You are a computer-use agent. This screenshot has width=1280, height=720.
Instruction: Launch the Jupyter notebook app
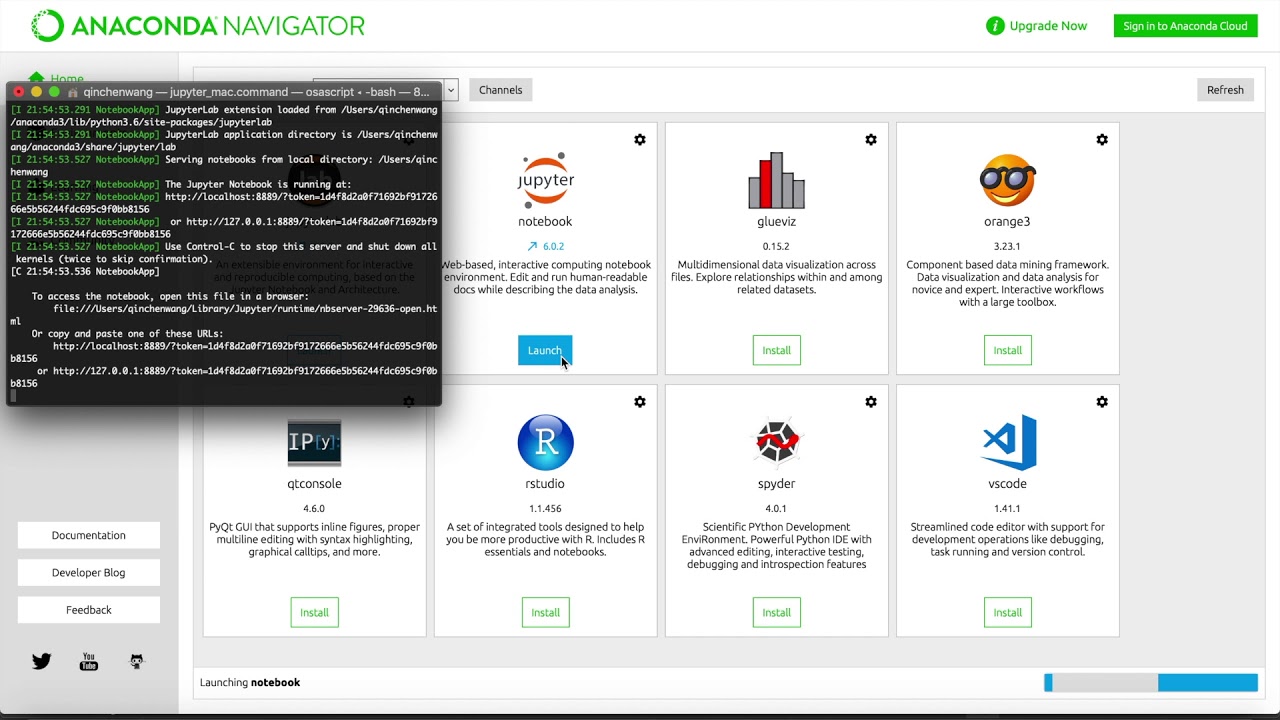pyautogui.click(x=545, y=350)
